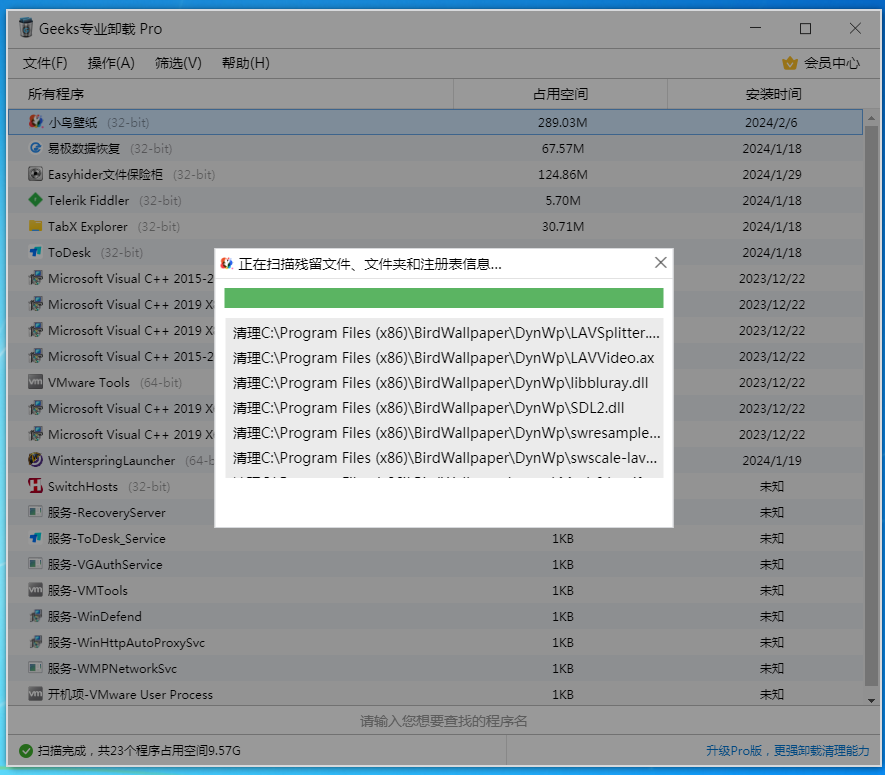Open the 文件(F) menu
Image resolution: width=885 pixels, height=775 pixels.
pos(45,63)
